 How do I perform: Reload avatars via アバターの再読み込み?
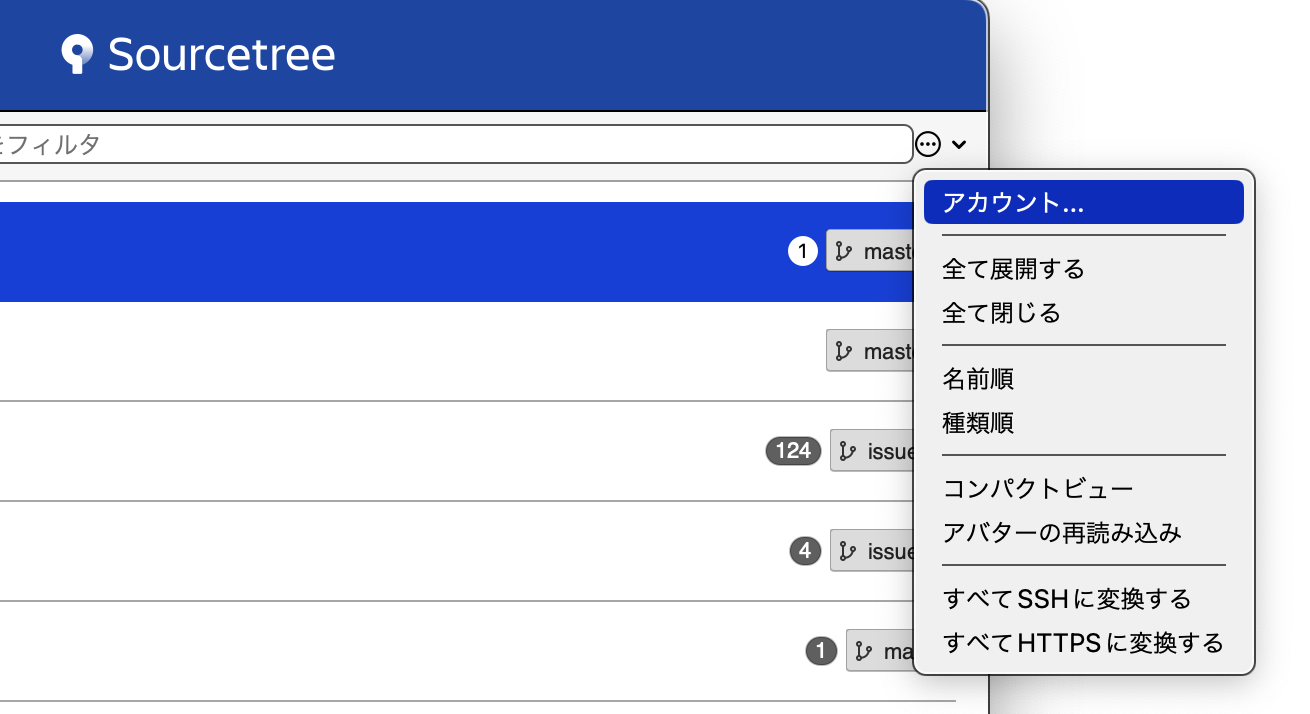[x=1060, y=533]
